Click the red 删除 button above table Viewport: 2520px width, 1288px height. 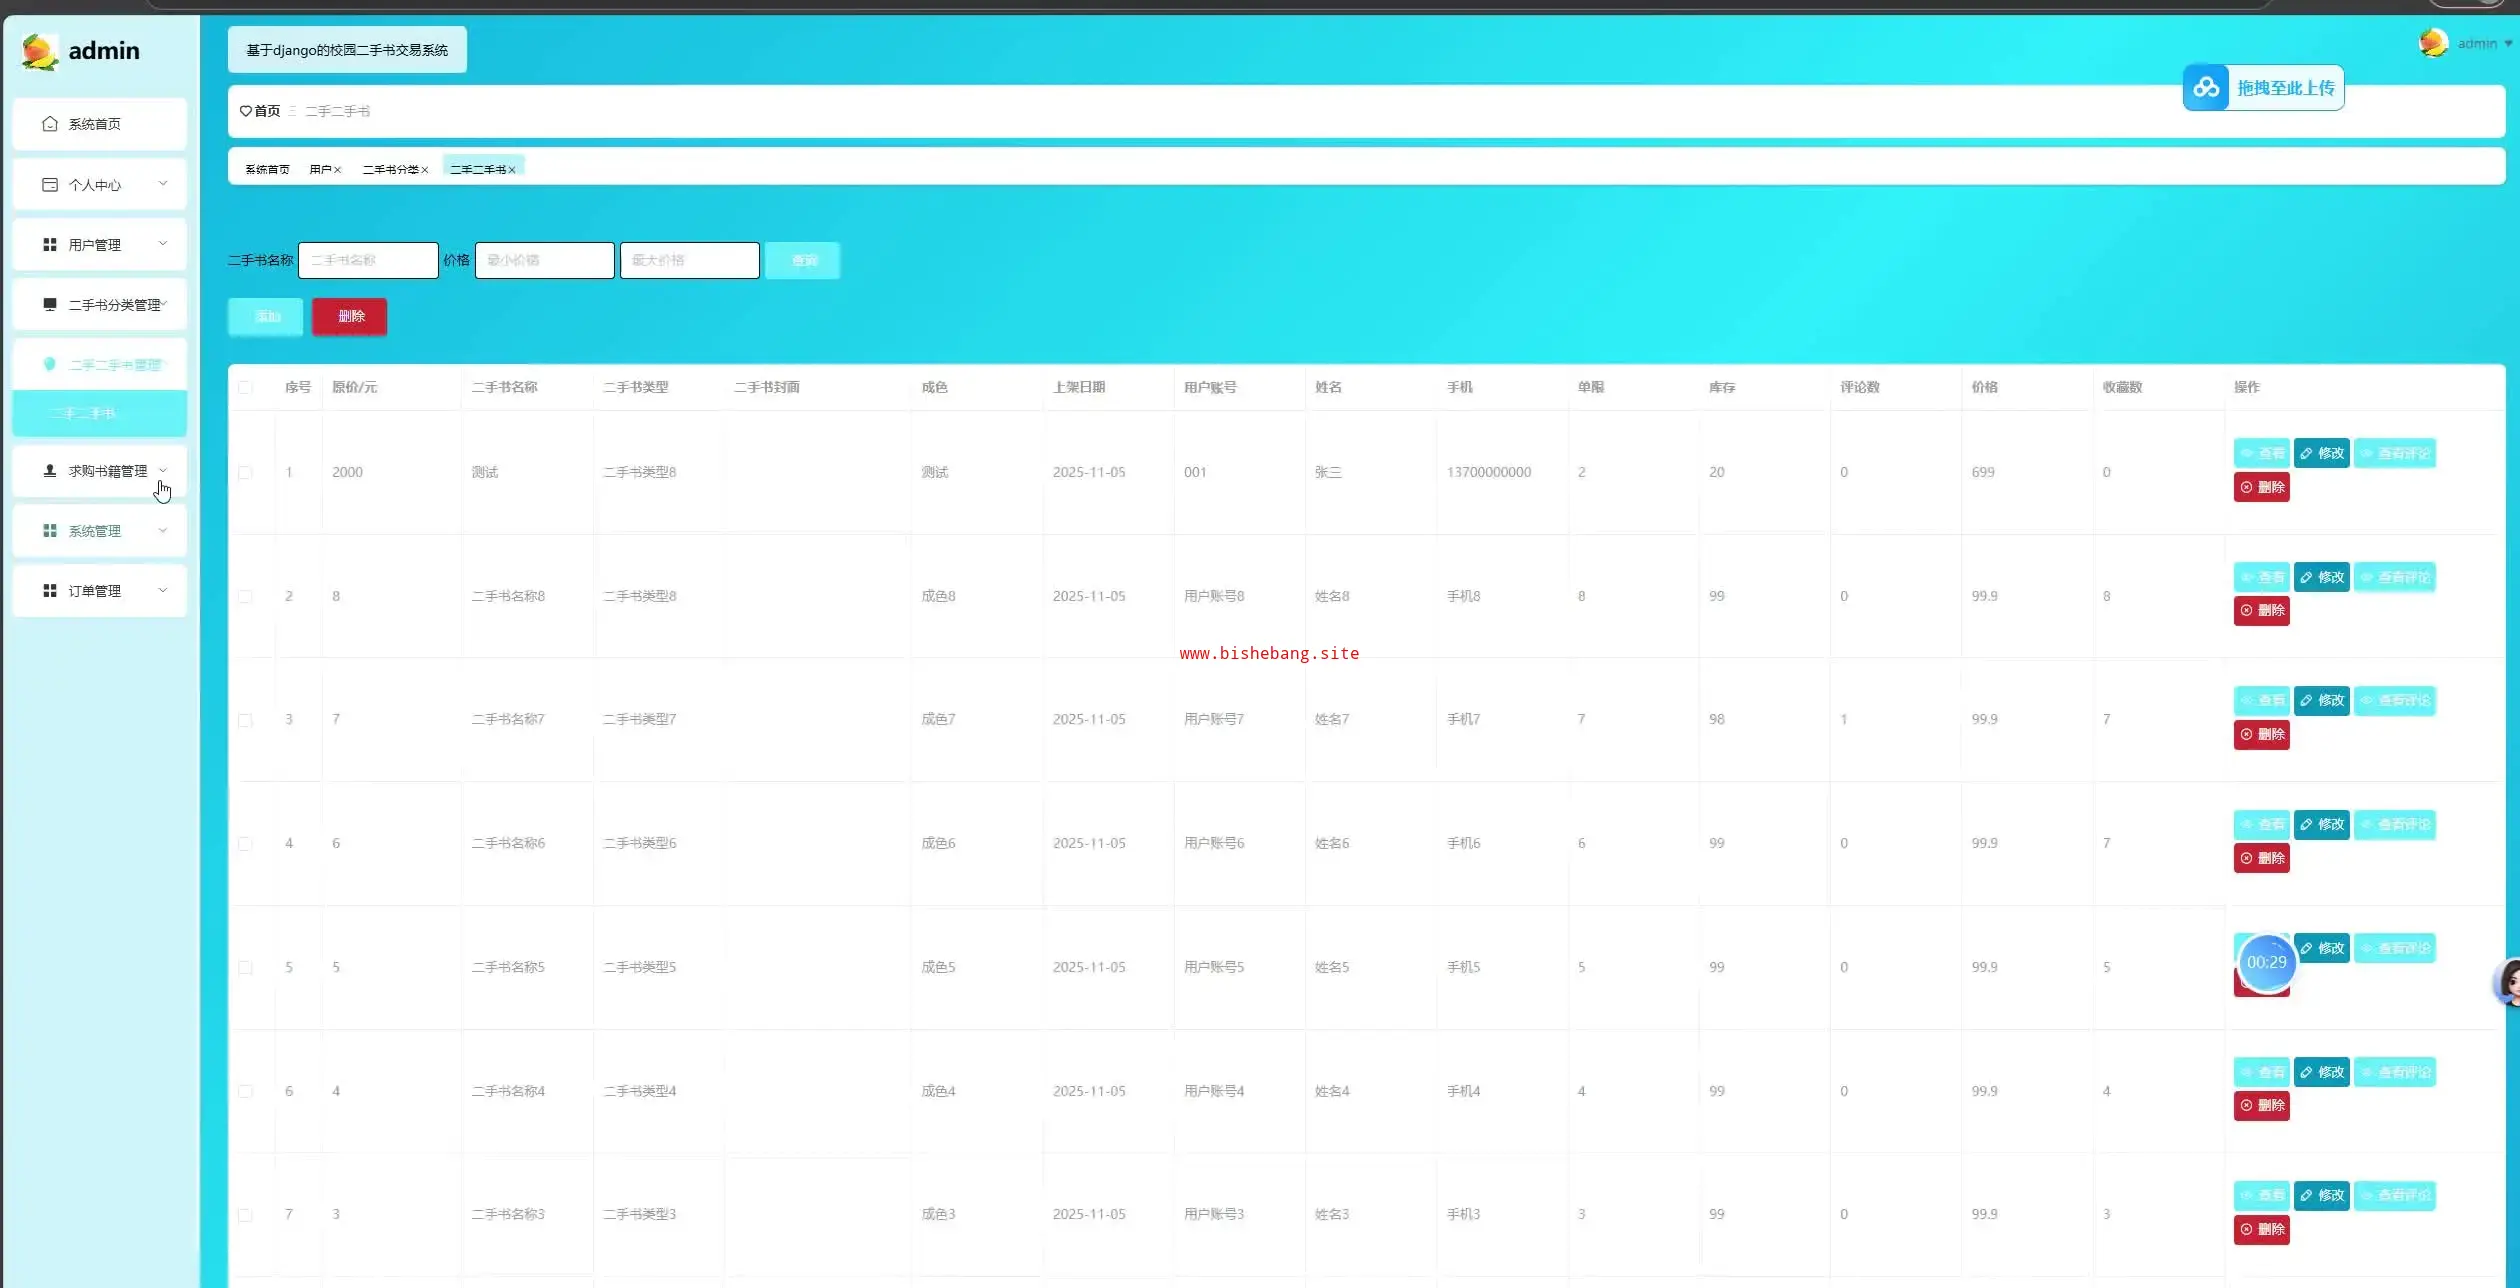(x=350, y=317)
